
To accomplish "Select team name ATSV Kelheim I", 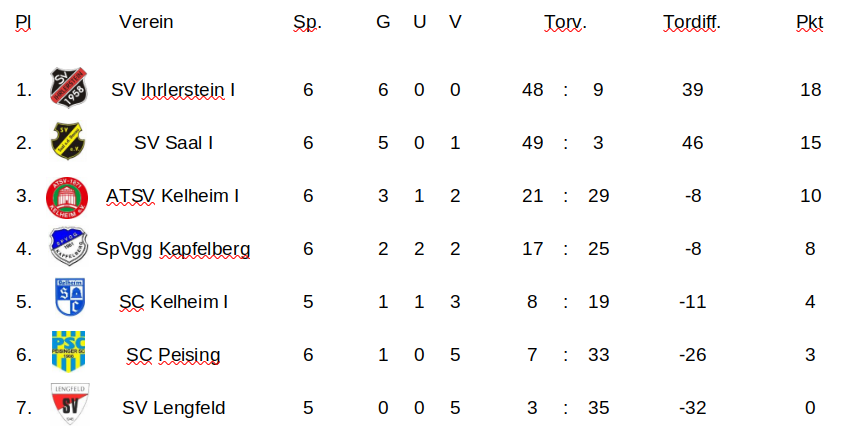I will 172,195.
